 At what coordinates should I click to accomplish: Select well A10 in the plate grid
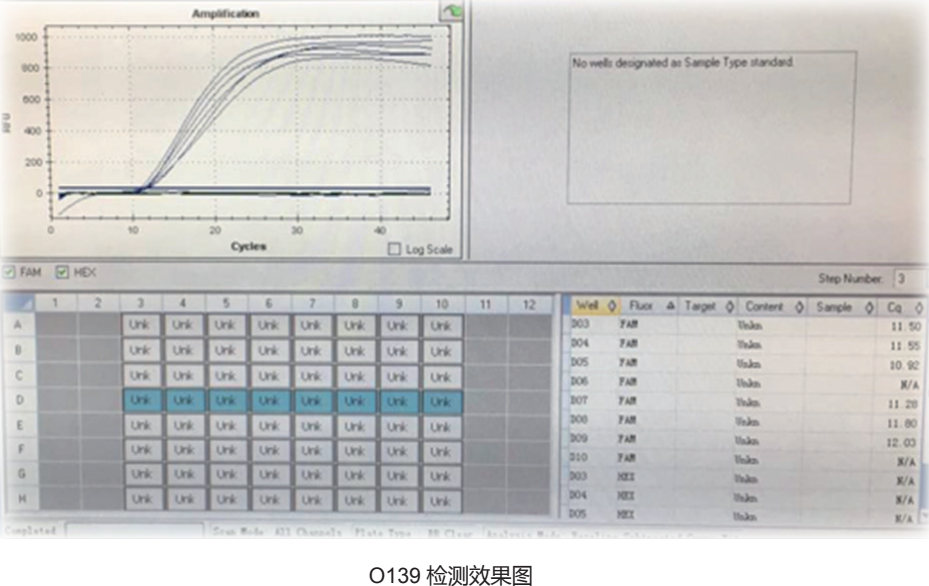(442, 325)
